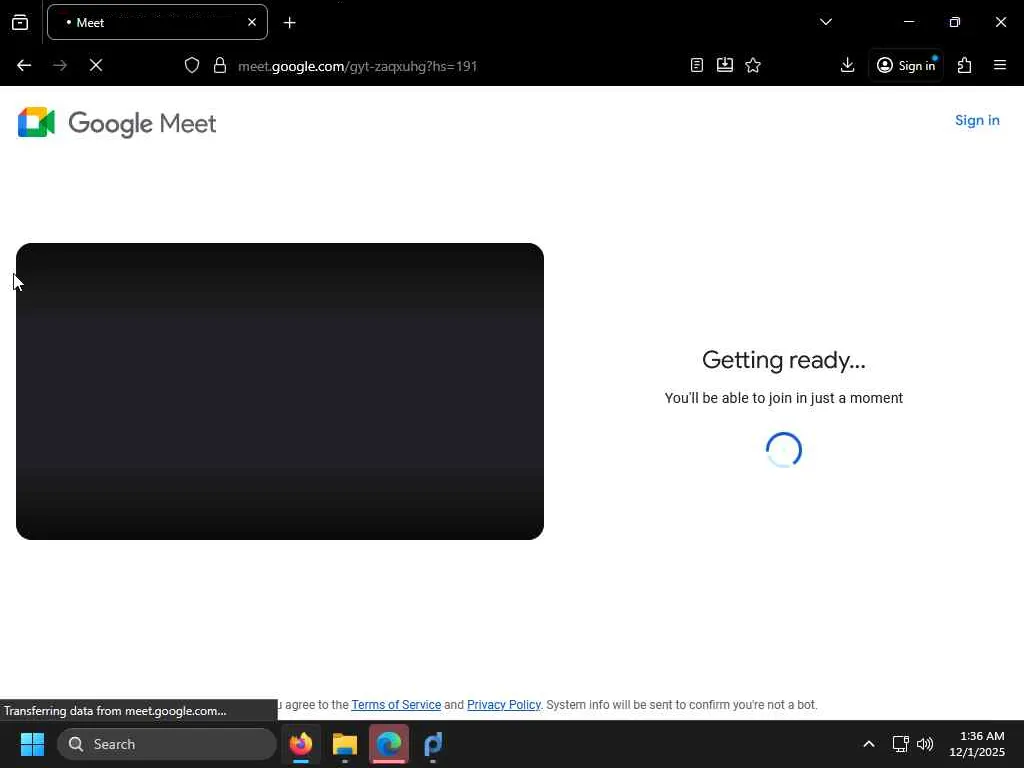The height and width of the screenshot is (768, 1024).
Task: Open the Firefox View button
Action: coord(20,22)
